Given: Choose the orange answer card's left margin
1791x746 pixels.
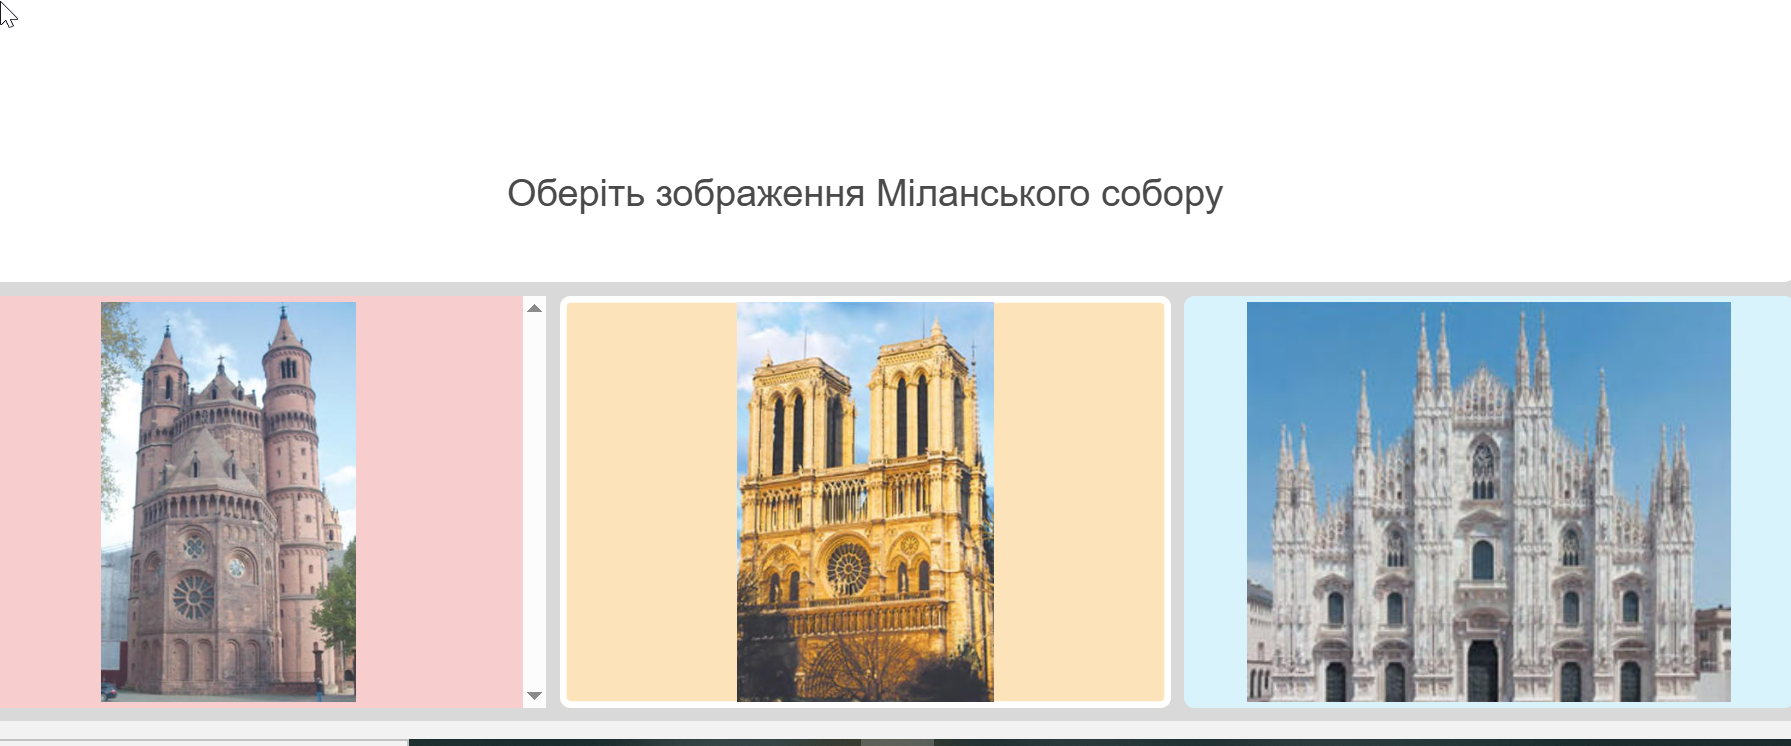Looking at the screenshot, I should 651,501.
